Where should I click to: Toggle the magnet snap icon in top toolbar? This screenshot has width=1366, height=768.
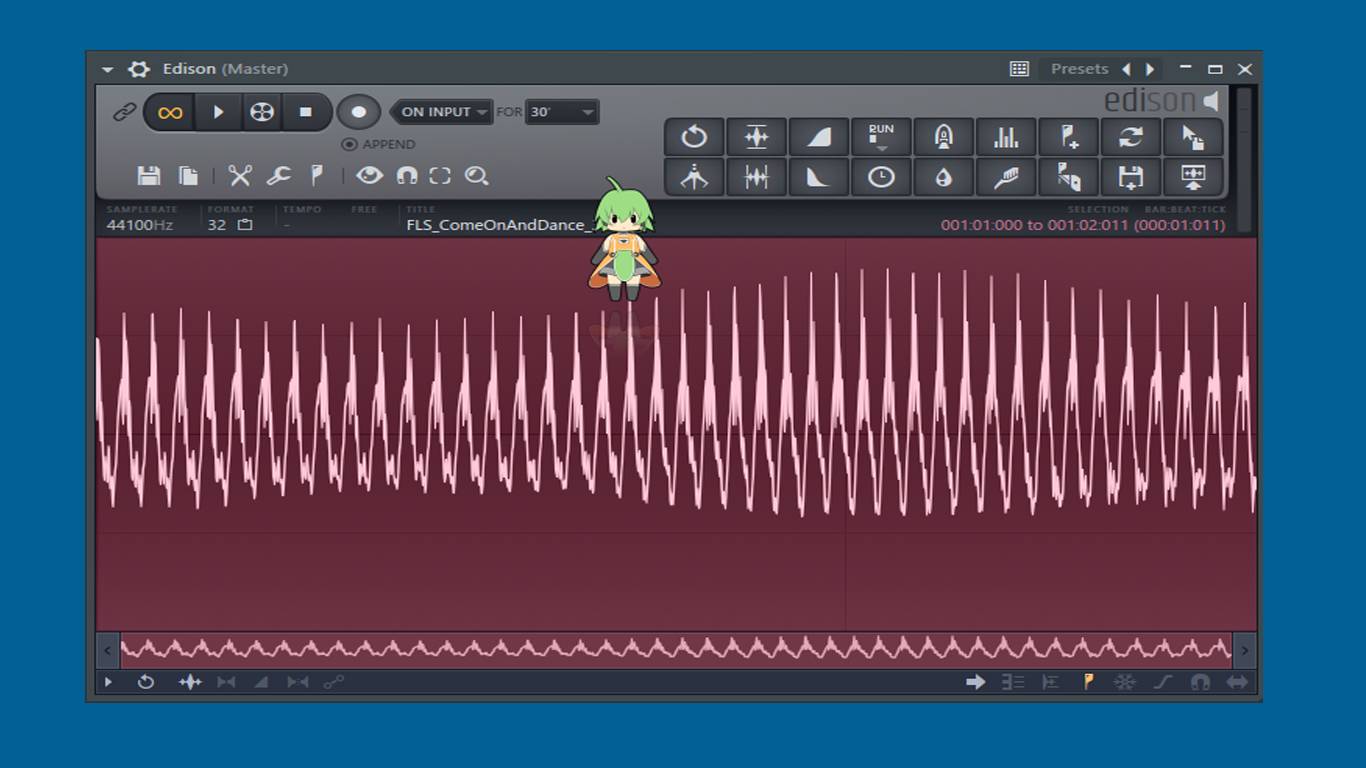point(407,176)
